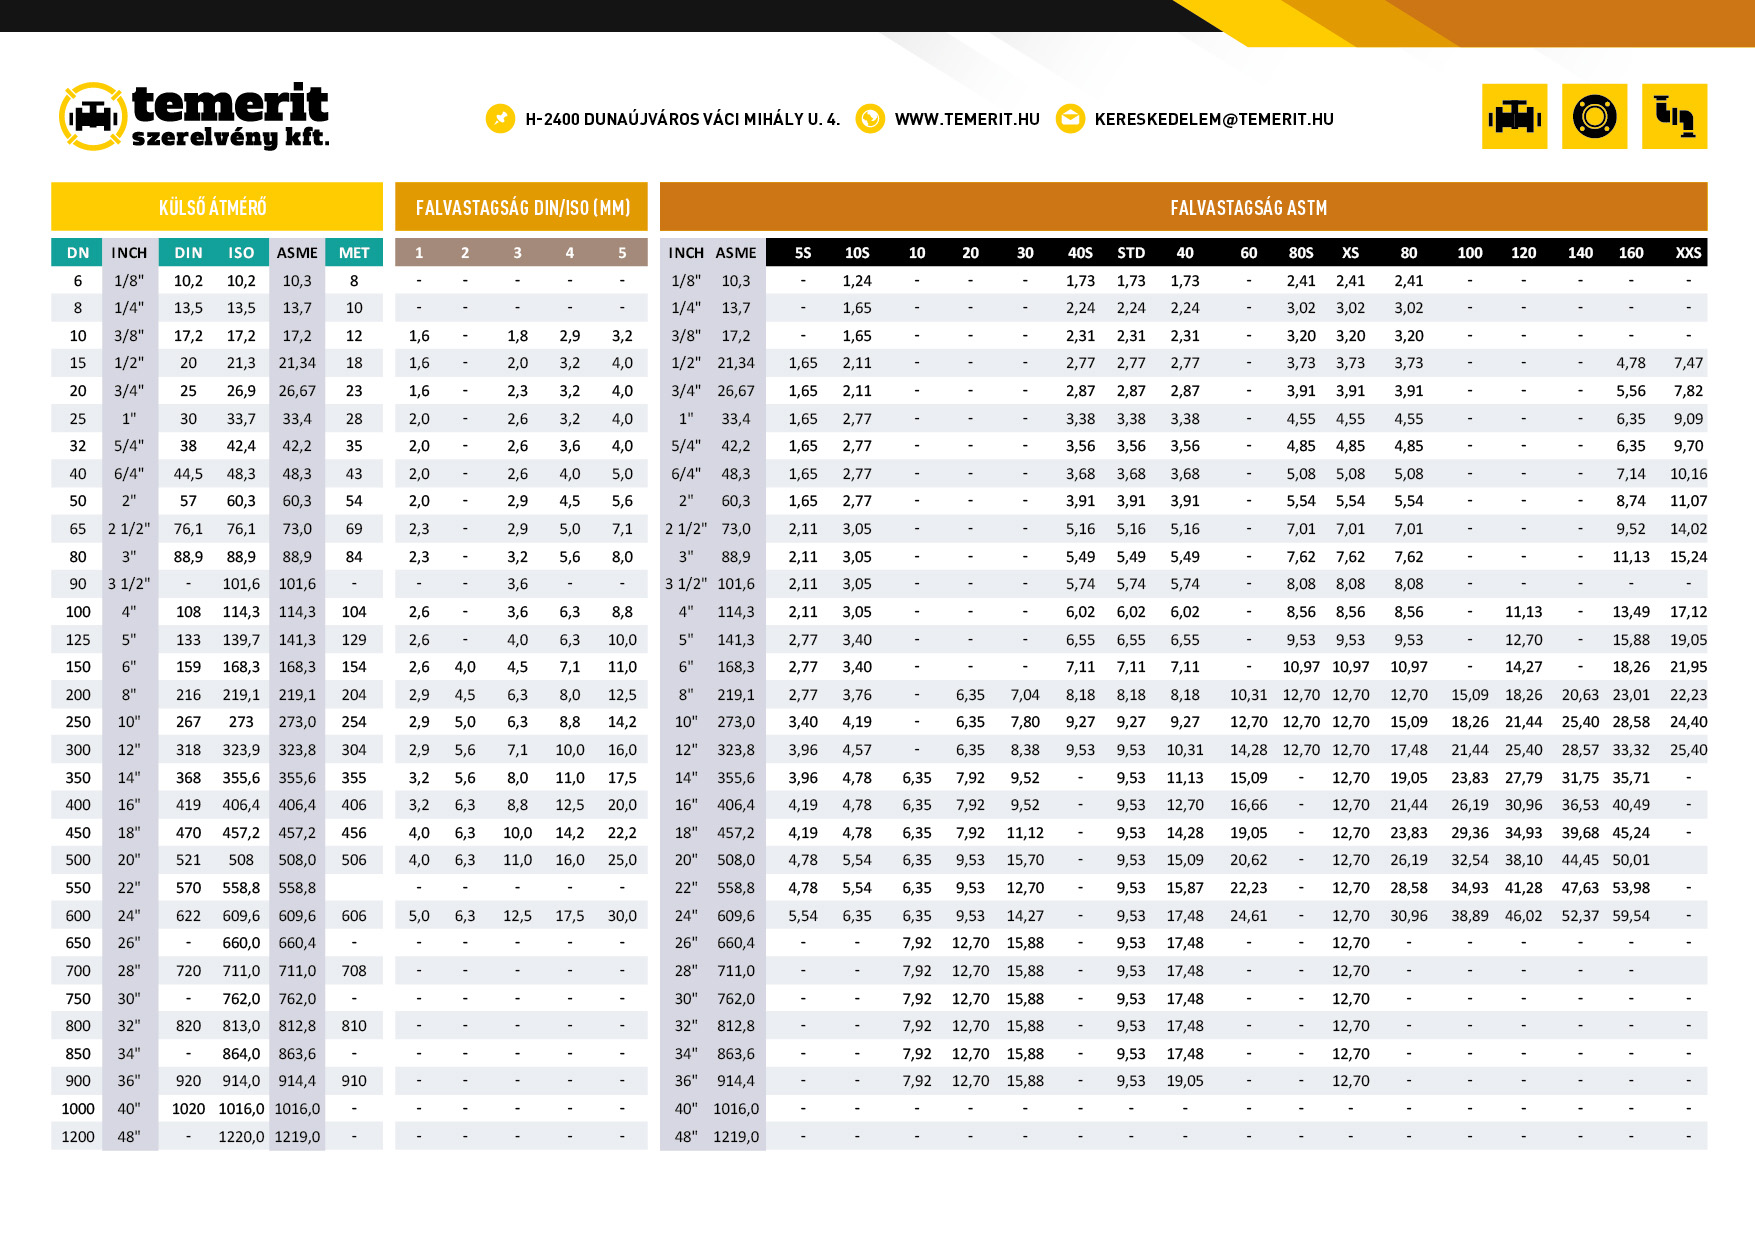Click the 140 column header
Image resolution: width=1755 pixels, height=1241 pixels.
tap(1580, 253)
